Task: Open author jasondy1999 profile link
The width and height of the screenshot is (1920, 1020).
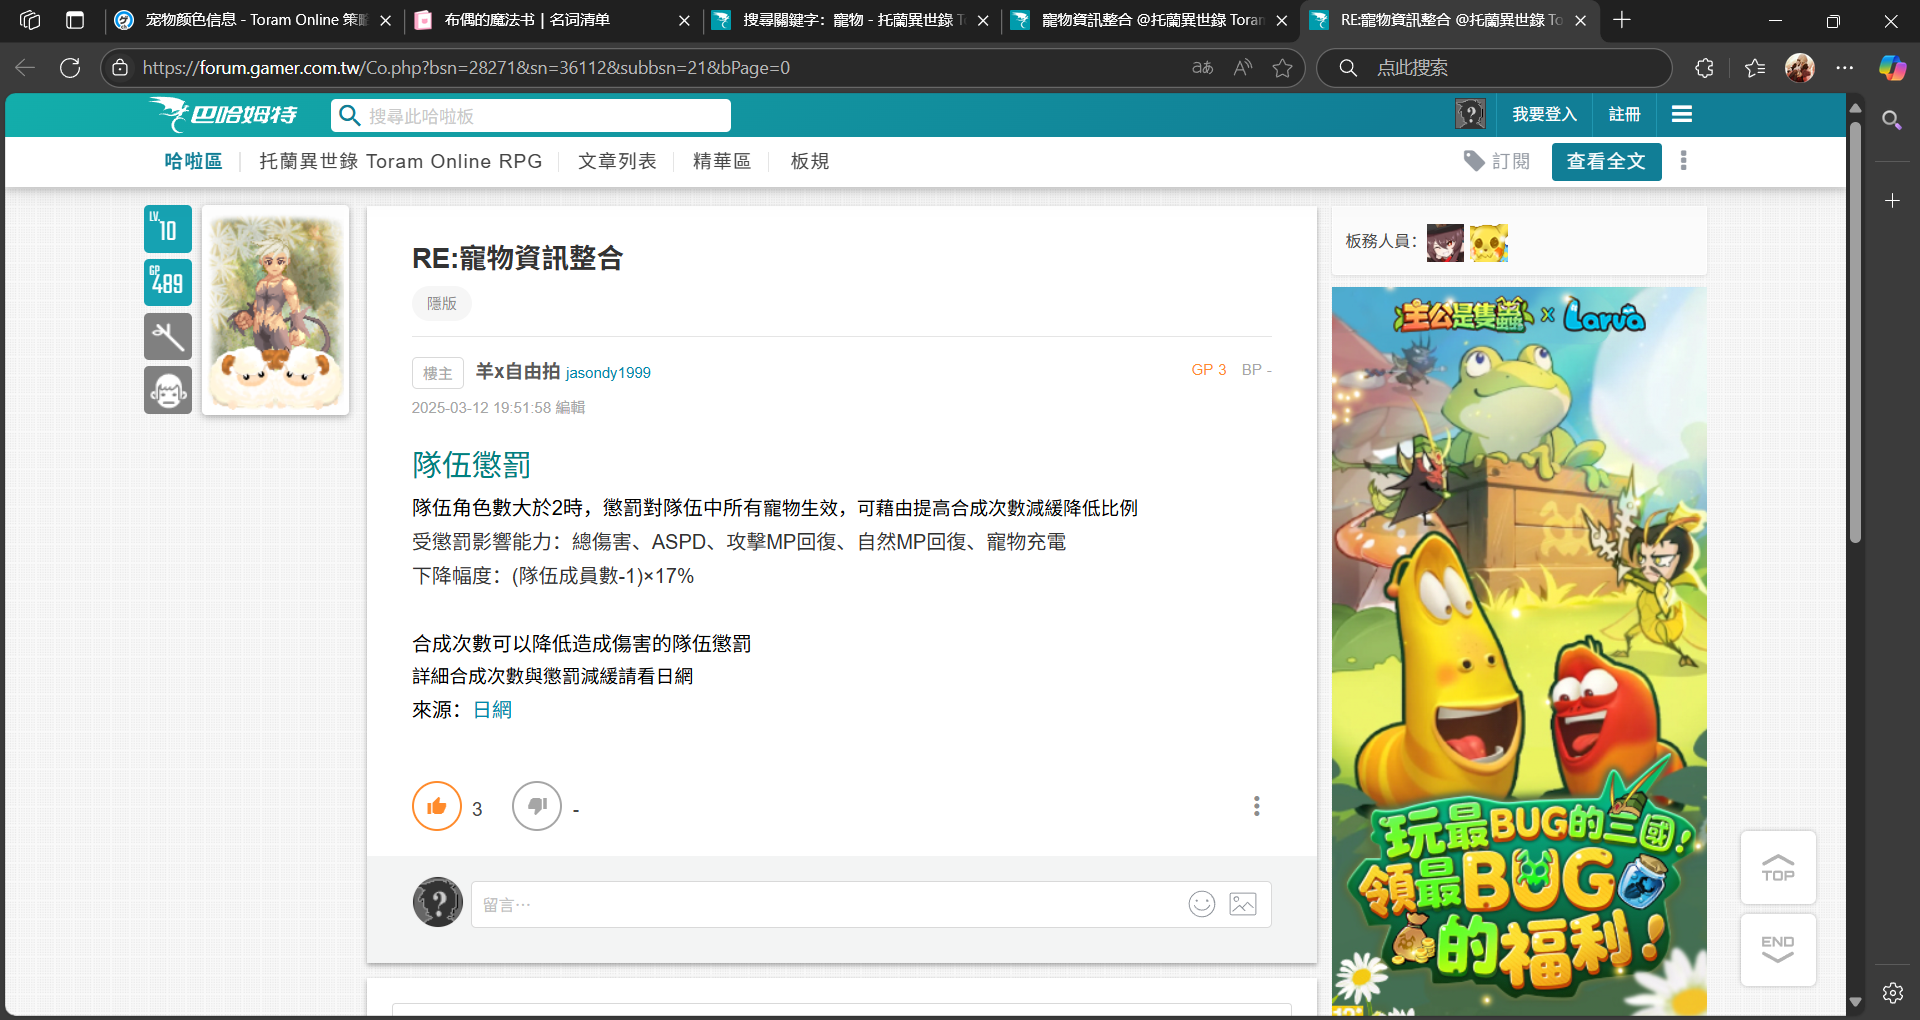Action: coord(608,373)
